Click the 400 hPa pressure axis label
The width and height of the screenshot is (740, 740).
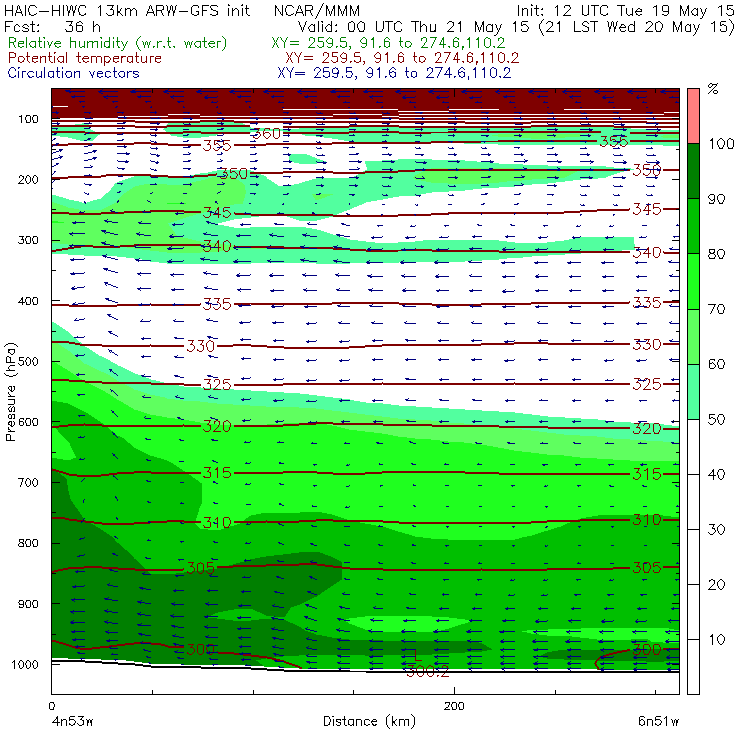click(28, 301)
